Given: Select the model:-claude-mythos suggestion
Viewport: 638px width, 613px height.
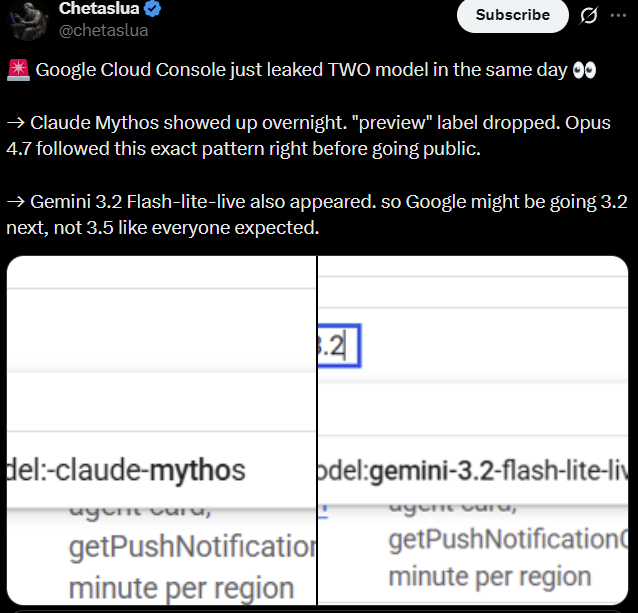Looking at the screenshot, I should tap(162, 470).
